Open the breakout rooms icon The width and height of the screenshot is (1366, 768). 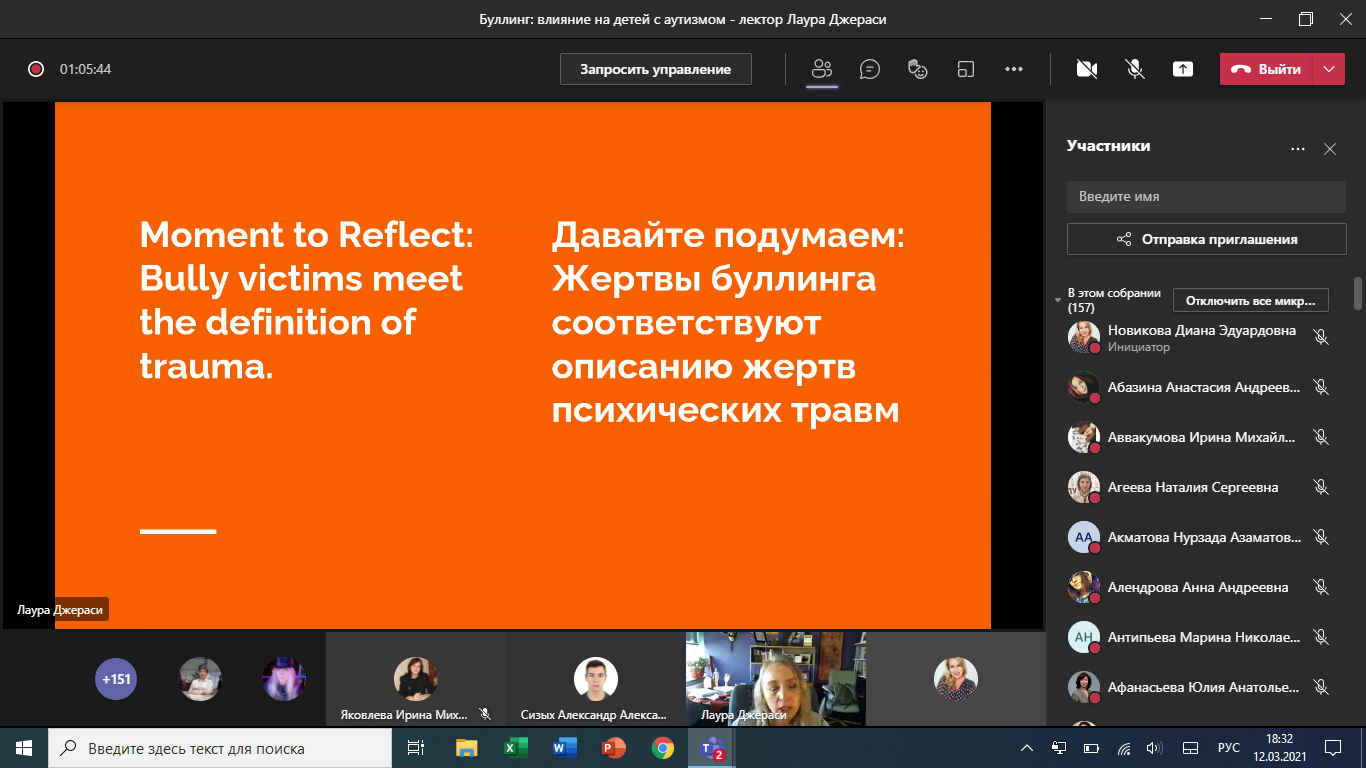pos(965,69)
